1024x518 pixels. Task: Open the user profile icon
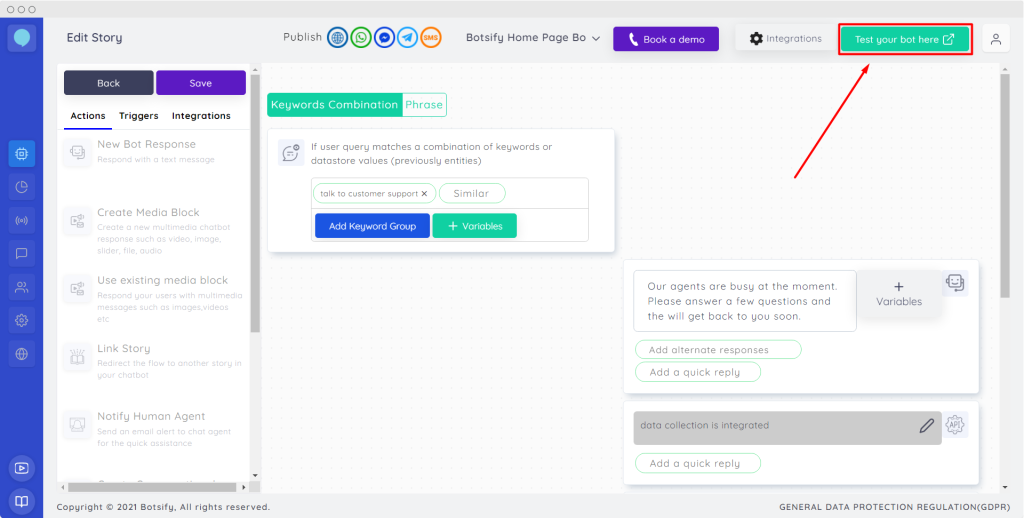(995, 39)
